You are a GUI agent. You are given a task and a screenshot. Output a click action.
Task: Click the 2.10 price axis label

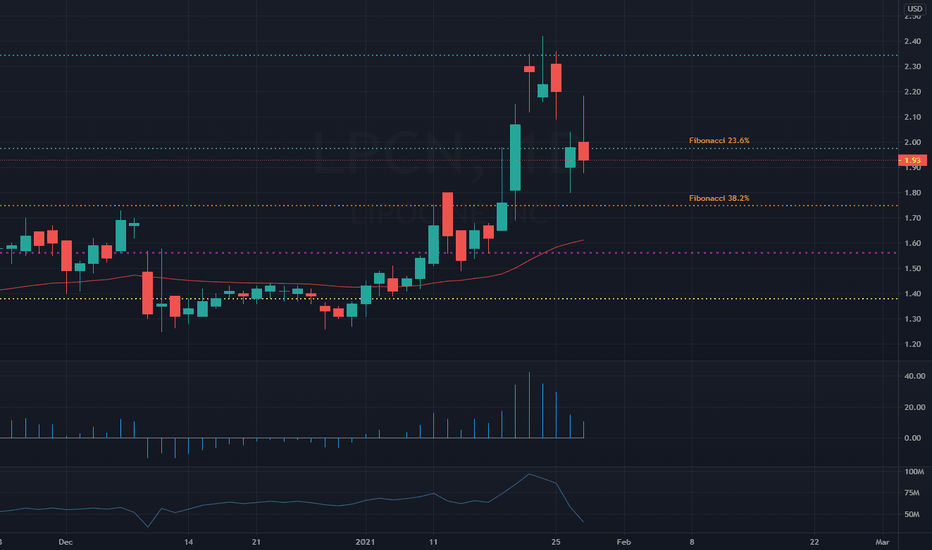[x=912, y=117]
